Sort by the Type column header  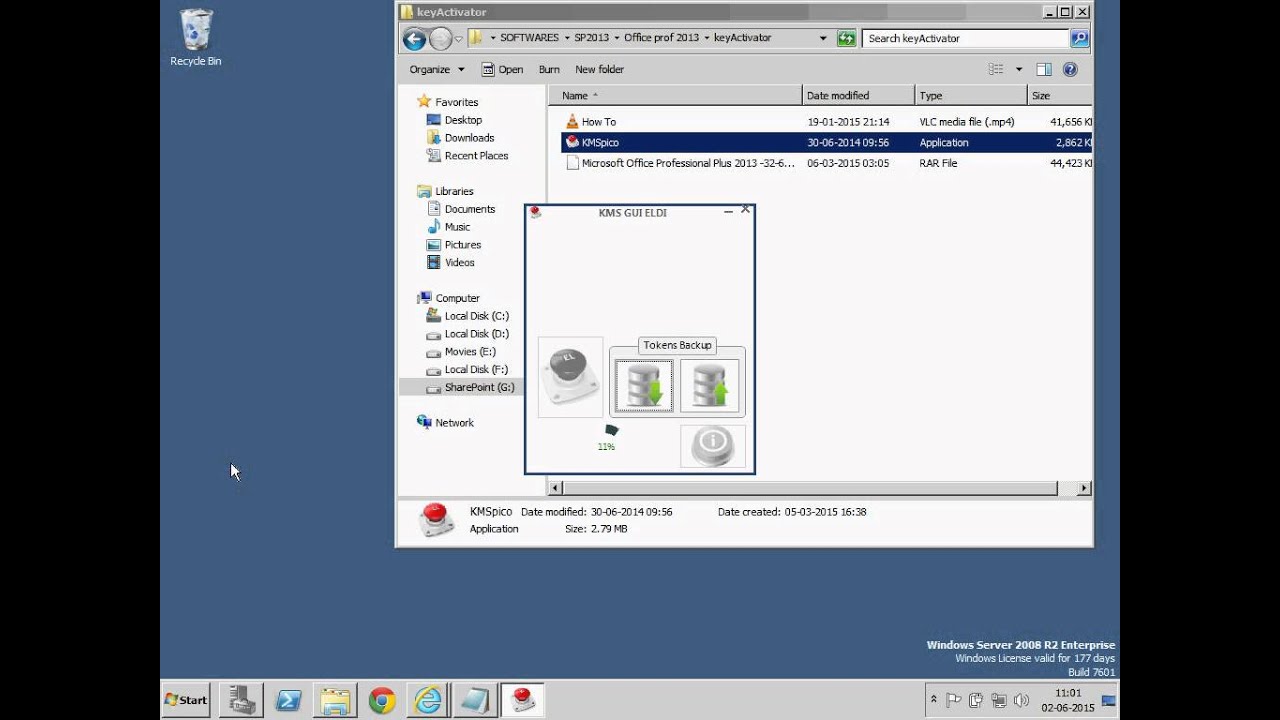click(971, 95)
